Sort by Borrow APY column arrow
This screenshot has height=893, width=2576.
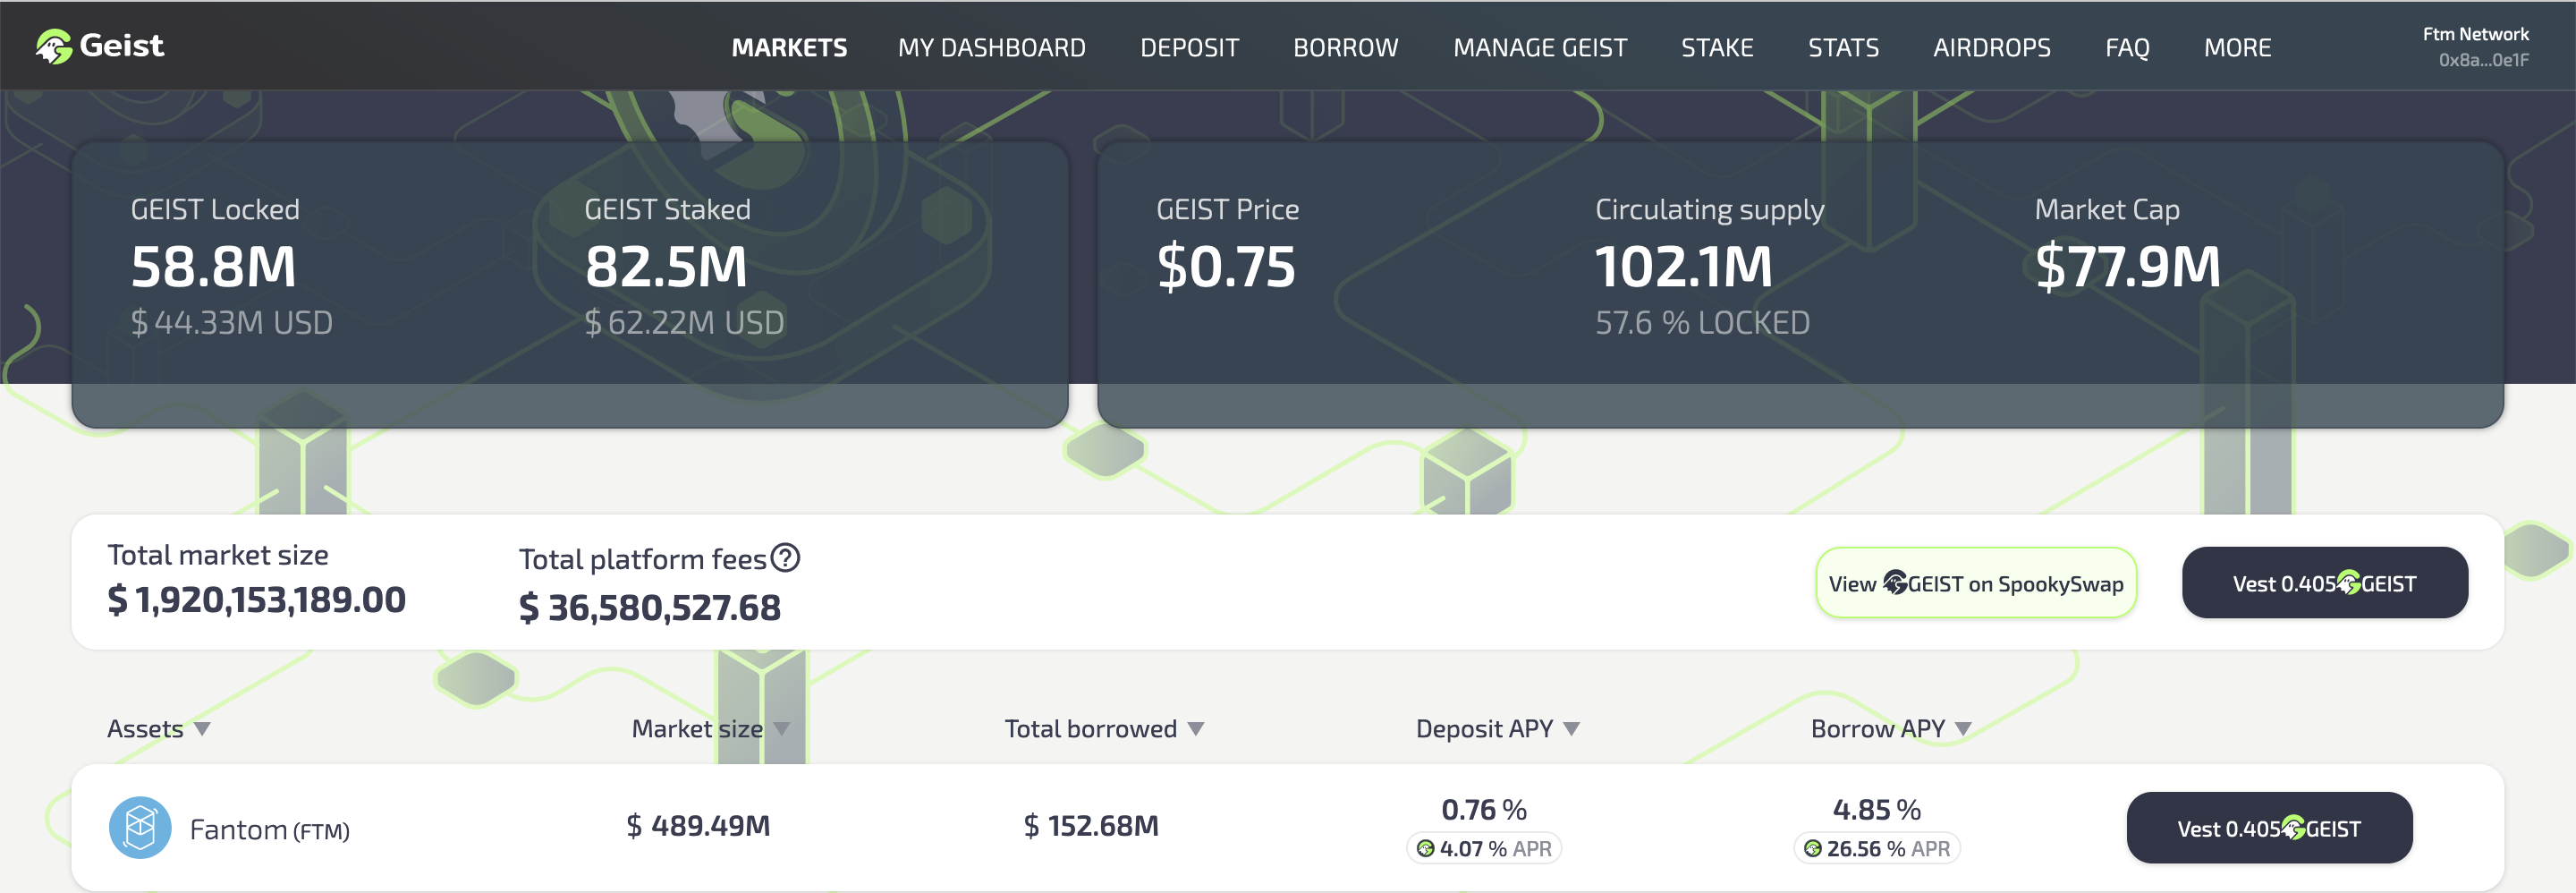(1963, 729)
